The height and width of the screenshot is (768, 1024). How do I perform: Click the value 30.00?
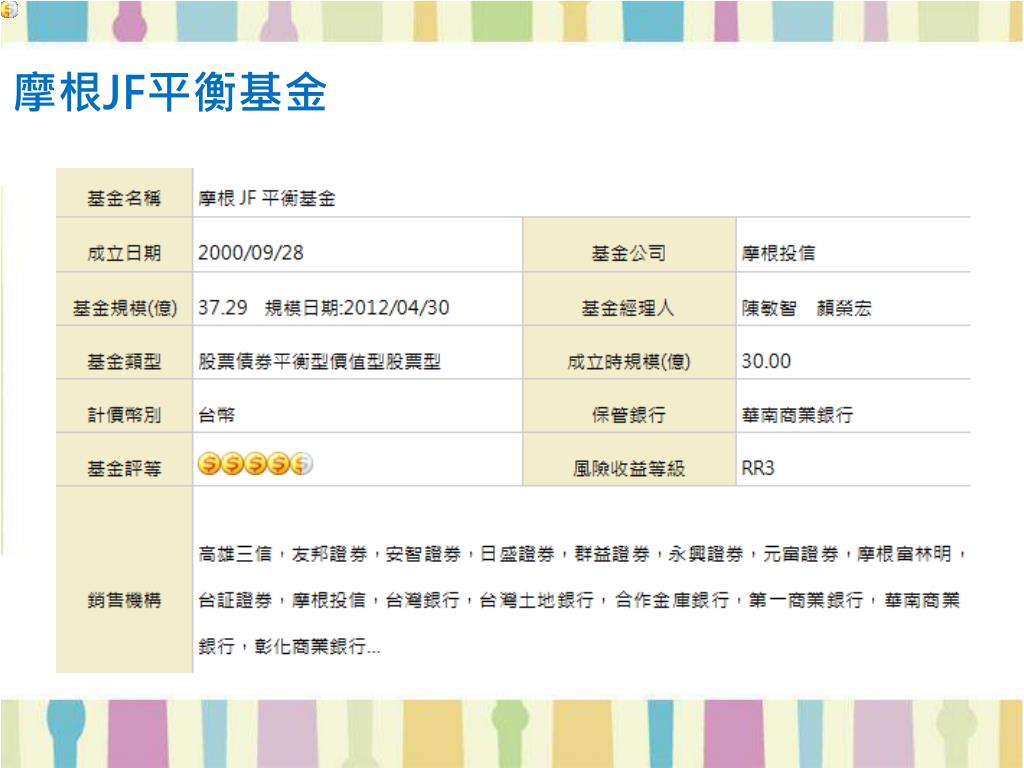click(x=766, y=361)
